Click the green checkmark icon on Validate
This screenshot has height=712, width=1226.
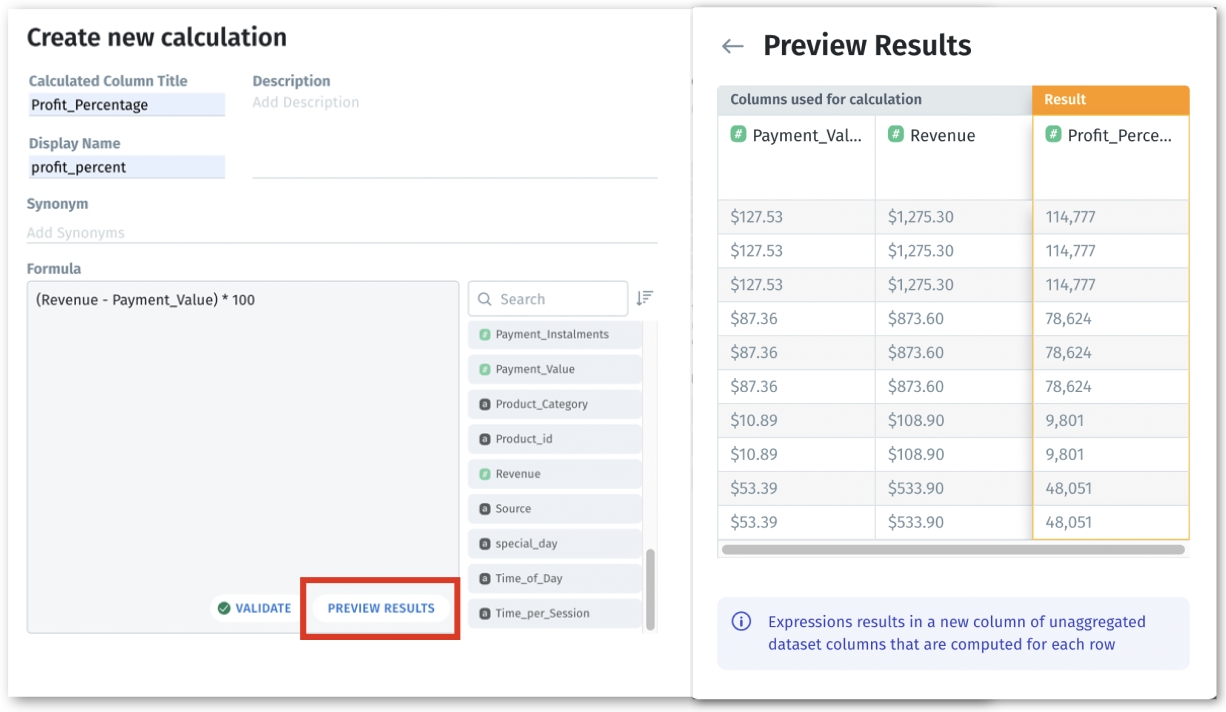tap(224, 608)
